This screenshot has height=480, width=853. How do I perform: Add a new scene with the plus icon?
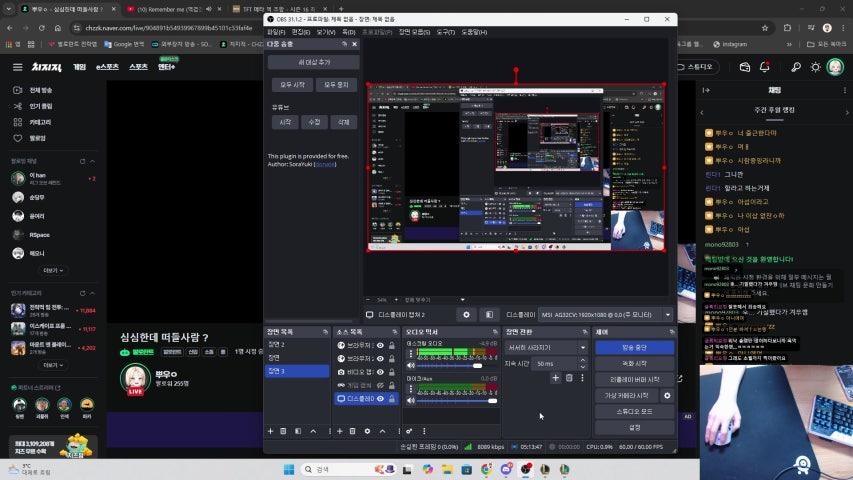pyautogui.click(x=270, y=431)
